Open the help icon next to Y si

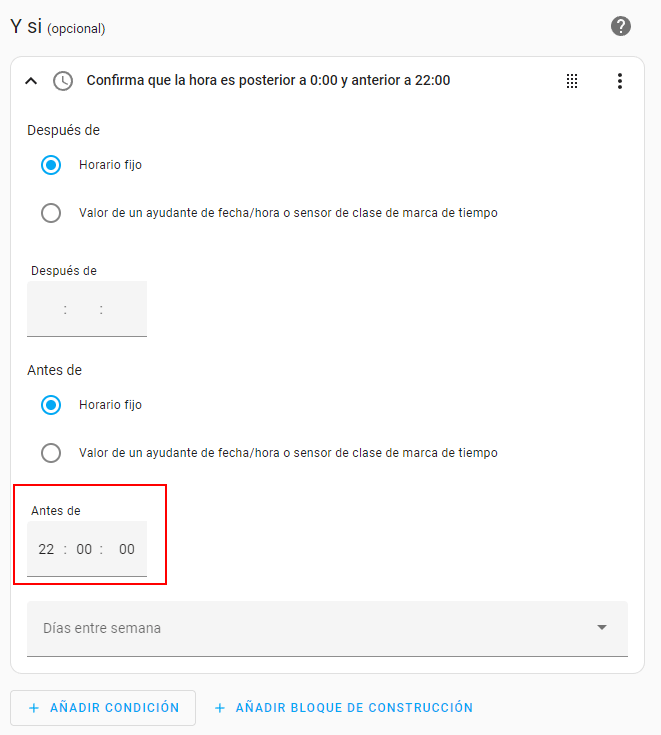[621, 26]
